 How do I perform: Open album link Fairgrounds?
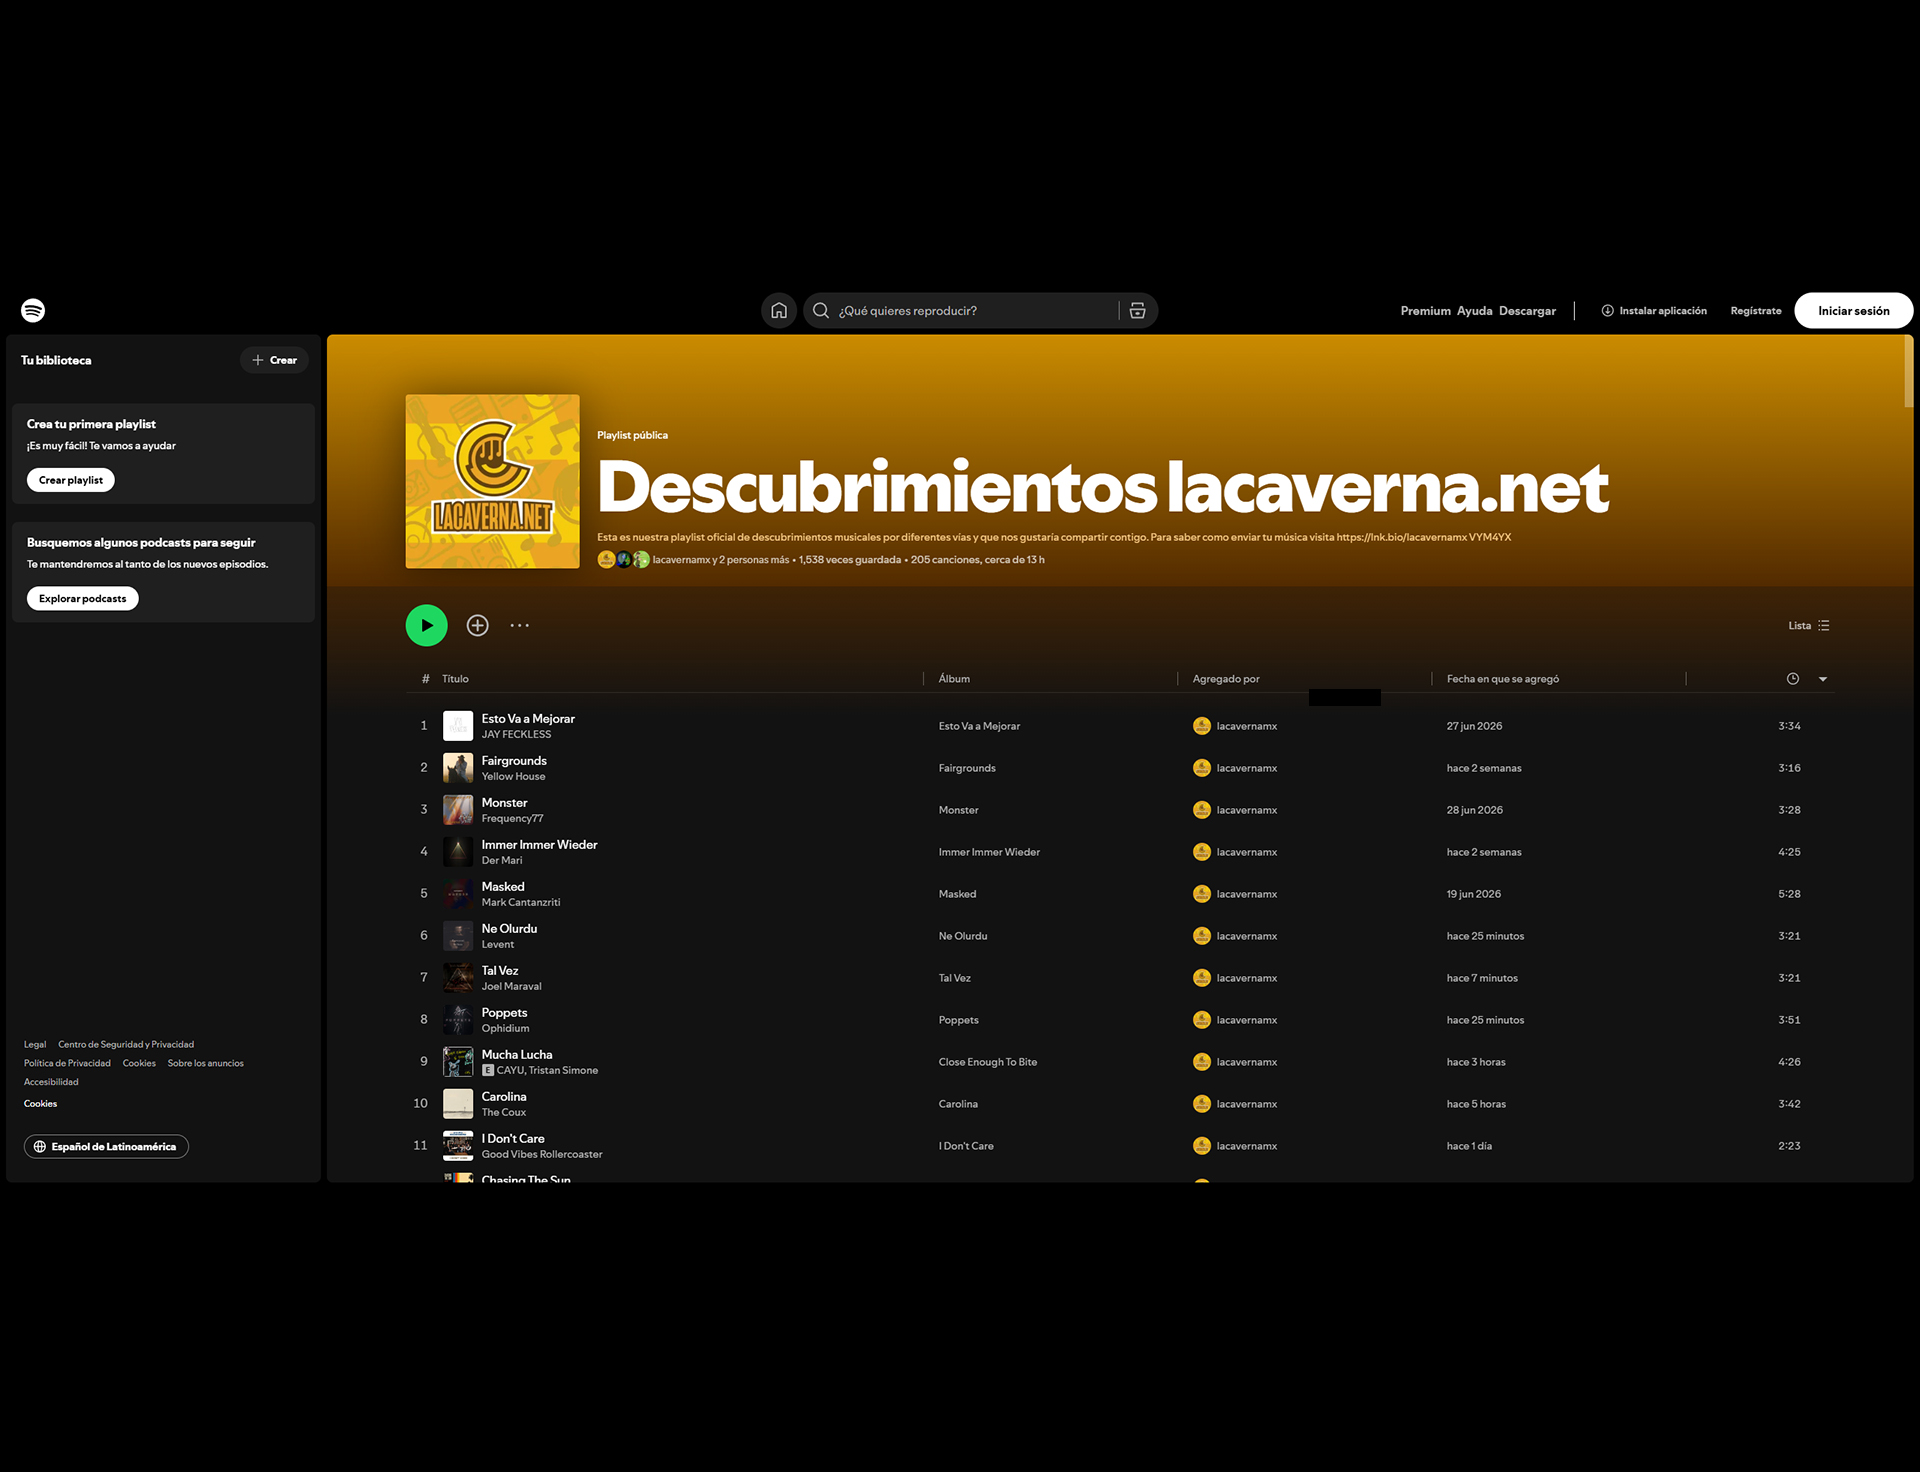pos(967,768)
